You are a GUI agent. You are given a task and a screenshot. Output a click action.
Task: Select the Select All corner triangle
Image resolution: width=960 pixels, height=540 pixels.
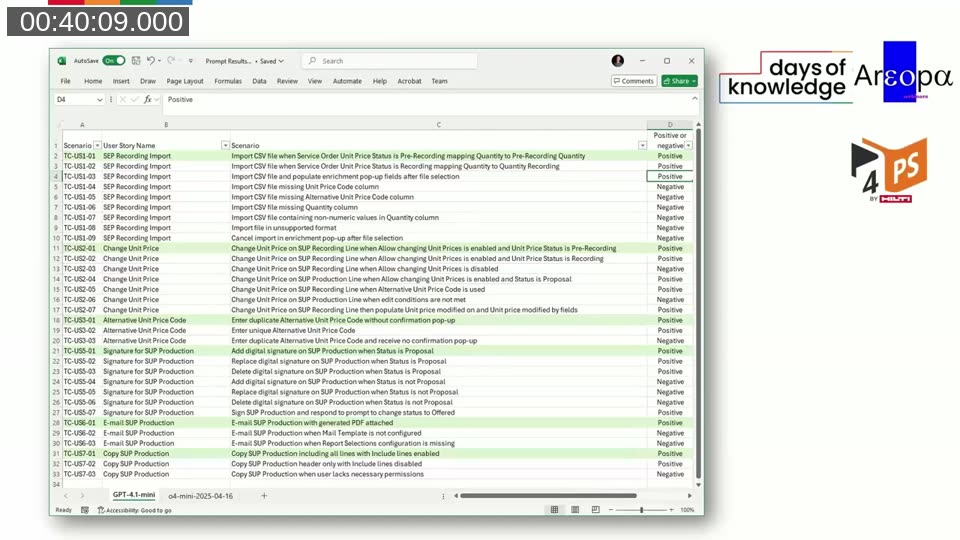58,124
